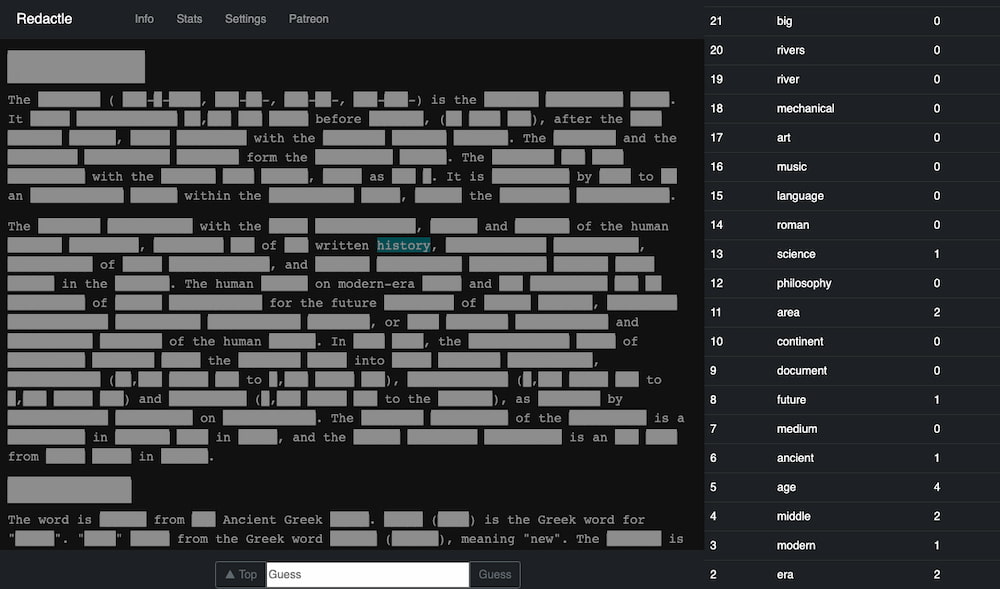
Task: Open the Info menu item
Action: tap(144, 19)
